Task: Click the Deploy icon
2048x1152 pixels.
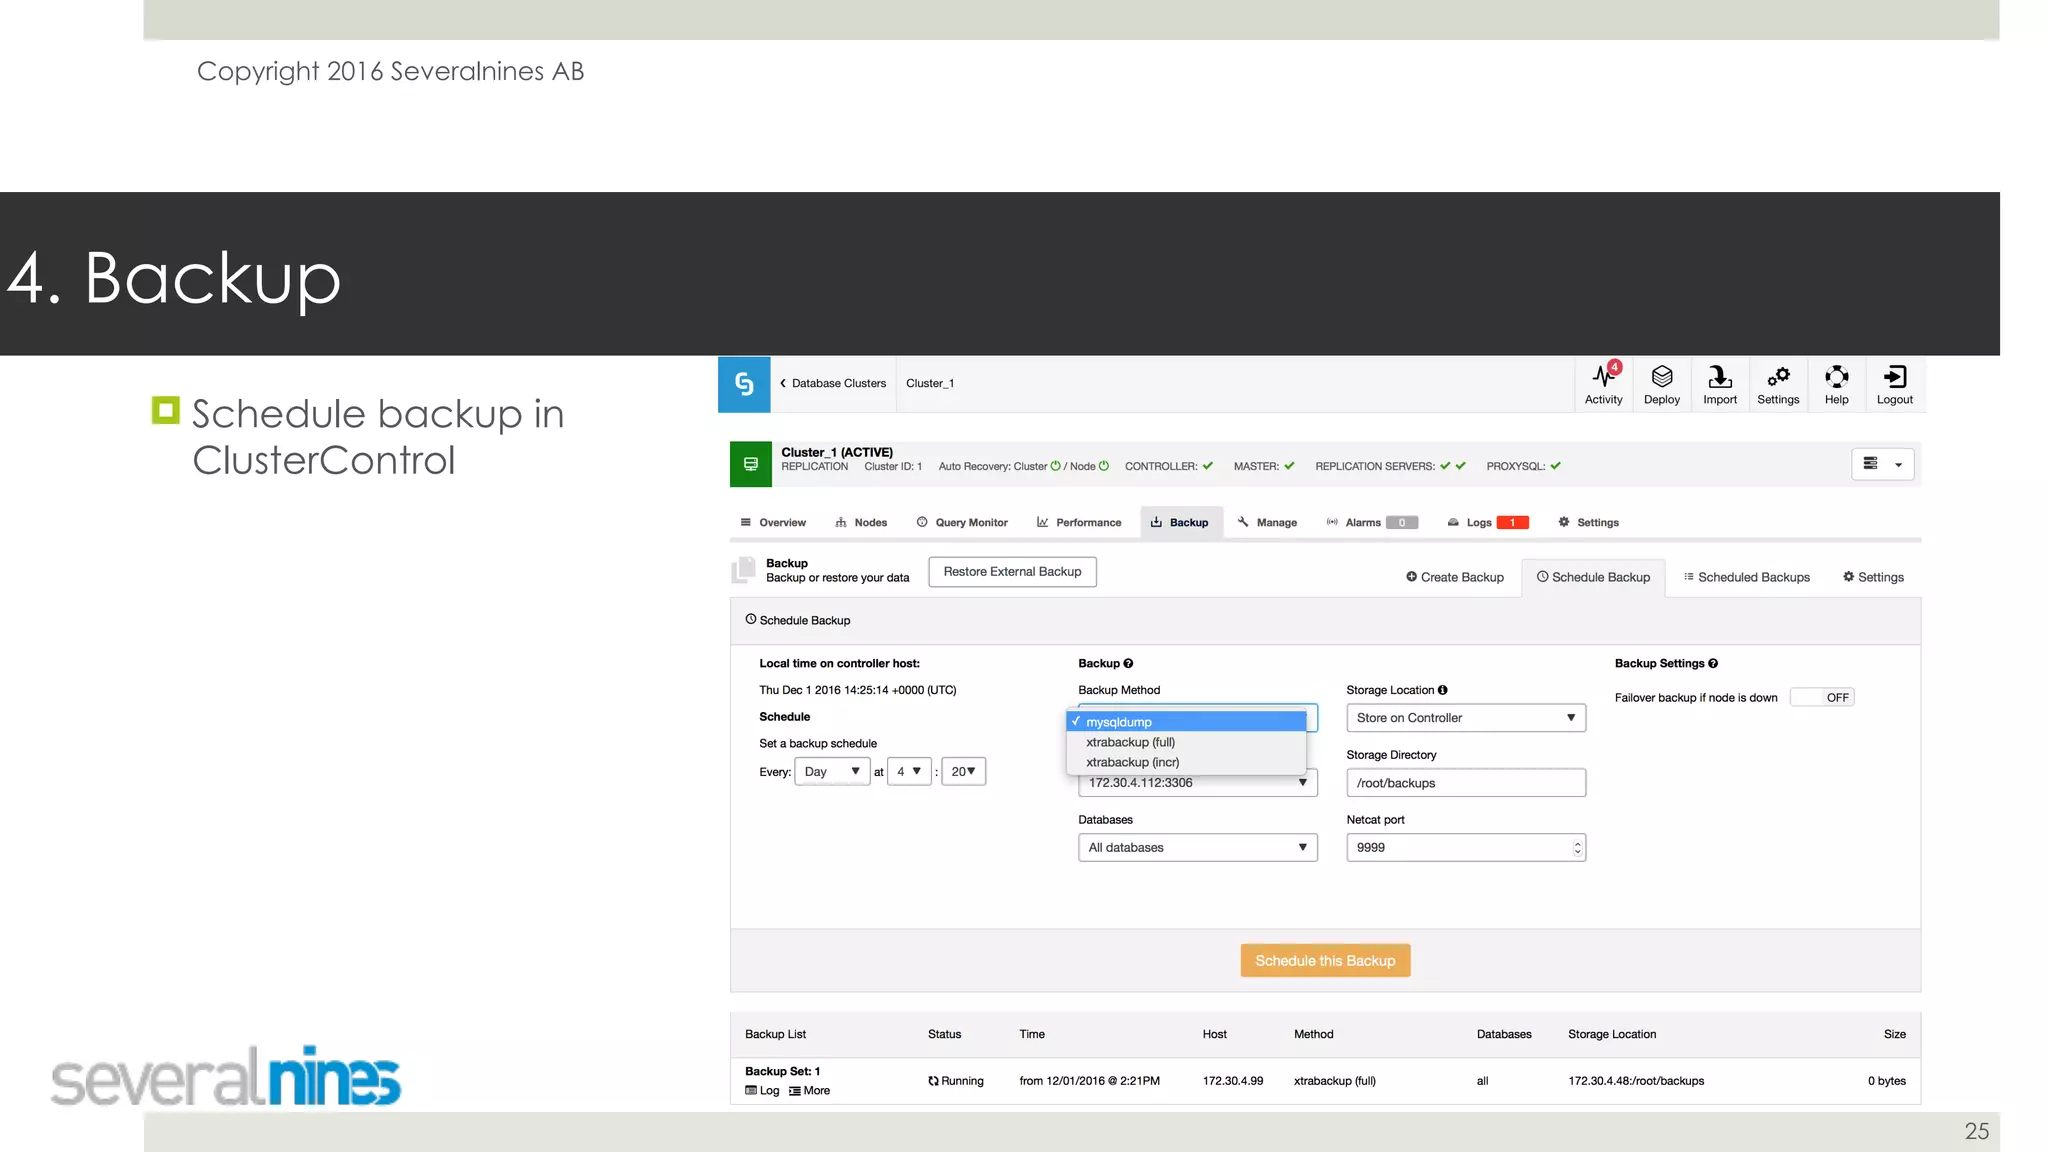Action: tap(1661, 385)
